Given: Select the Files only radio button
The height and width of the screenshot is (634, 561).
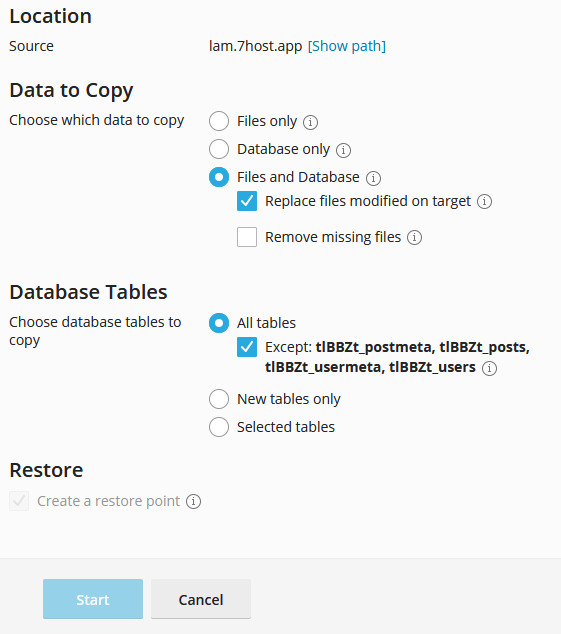Looking at the screenshot, I should (x=219, y=121).
